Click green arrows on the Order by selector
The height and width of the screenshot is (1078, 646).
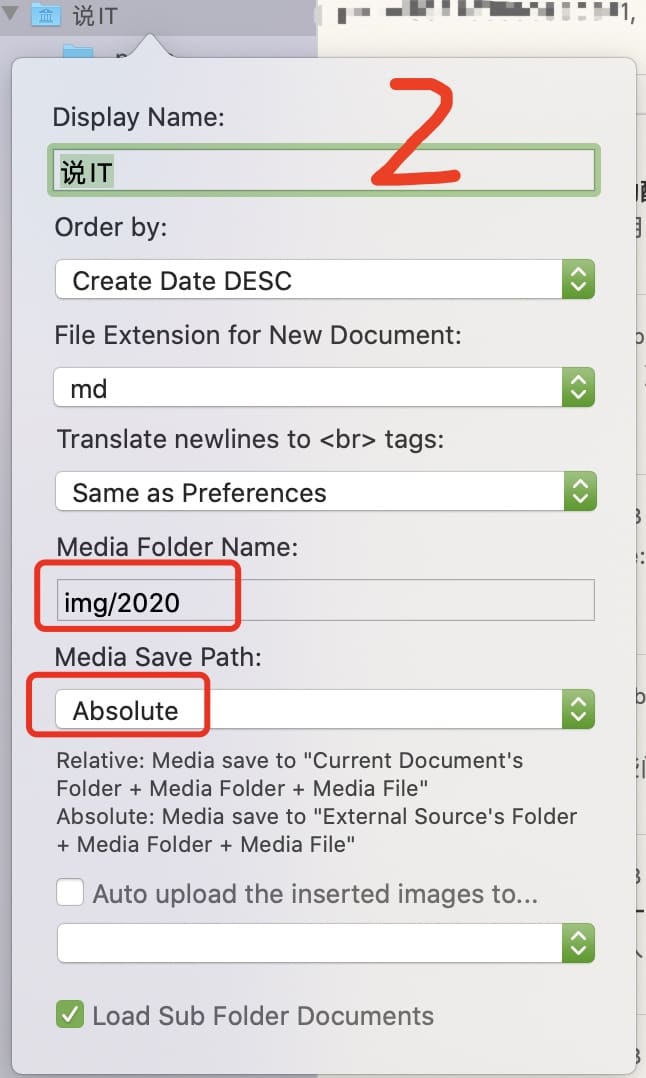578,280
